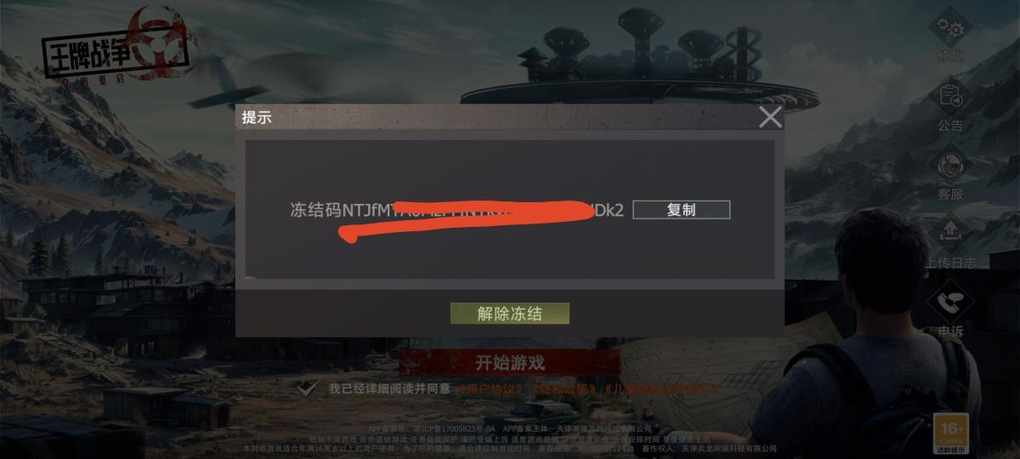Close the 提示 dialog with X
The width and height of the screenshot is (1020, 459).
[770, 117]
